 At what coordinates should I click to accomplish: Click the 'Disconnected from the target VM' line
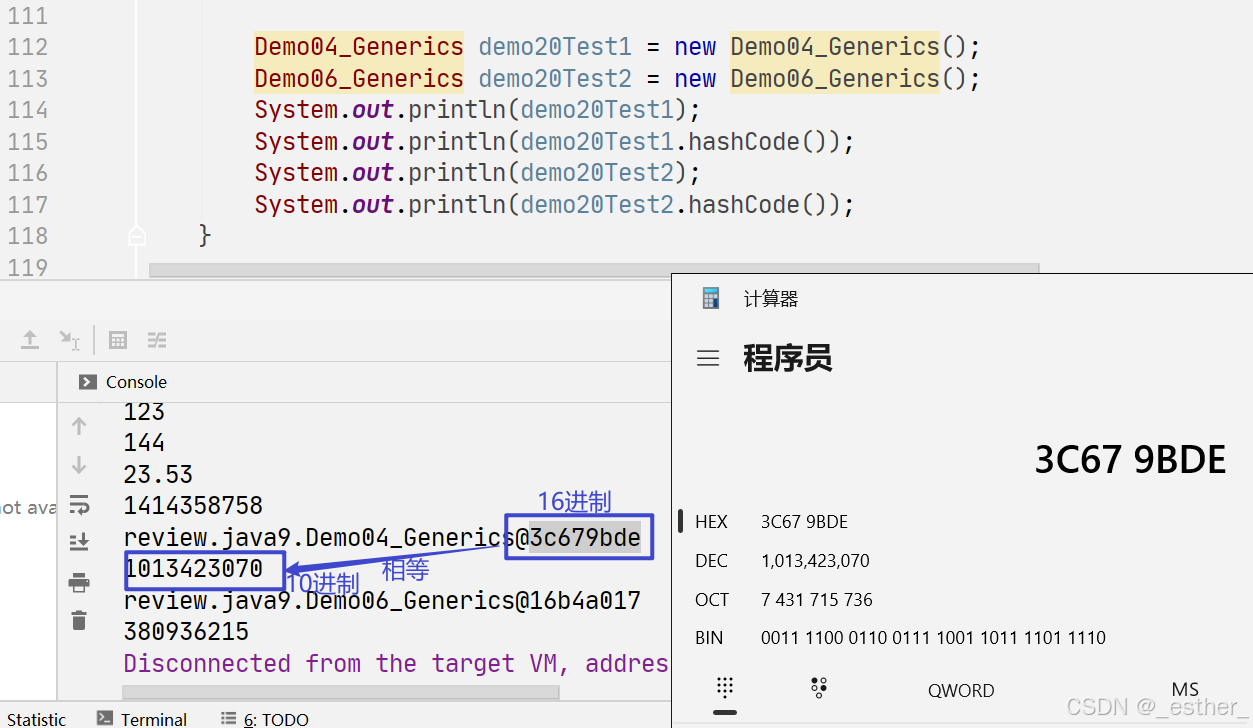click(396, 664)
